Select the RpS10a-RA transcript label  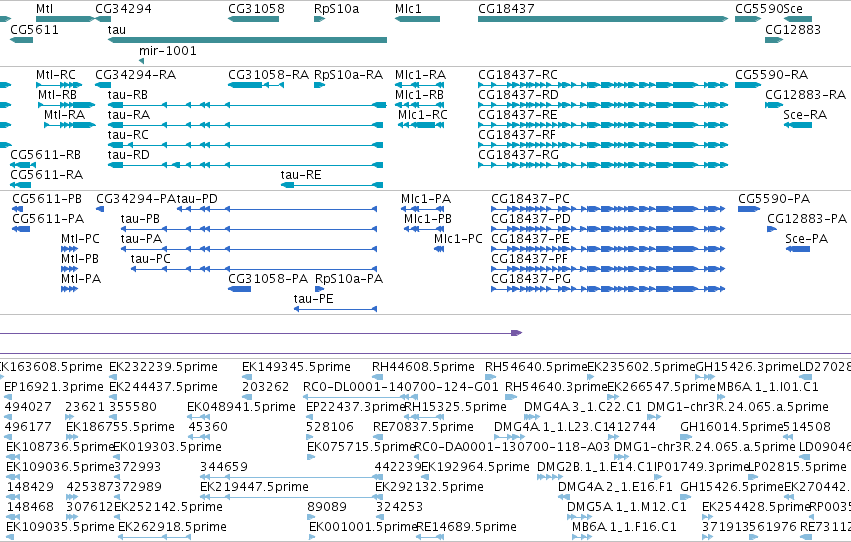(x=348, y=74)
